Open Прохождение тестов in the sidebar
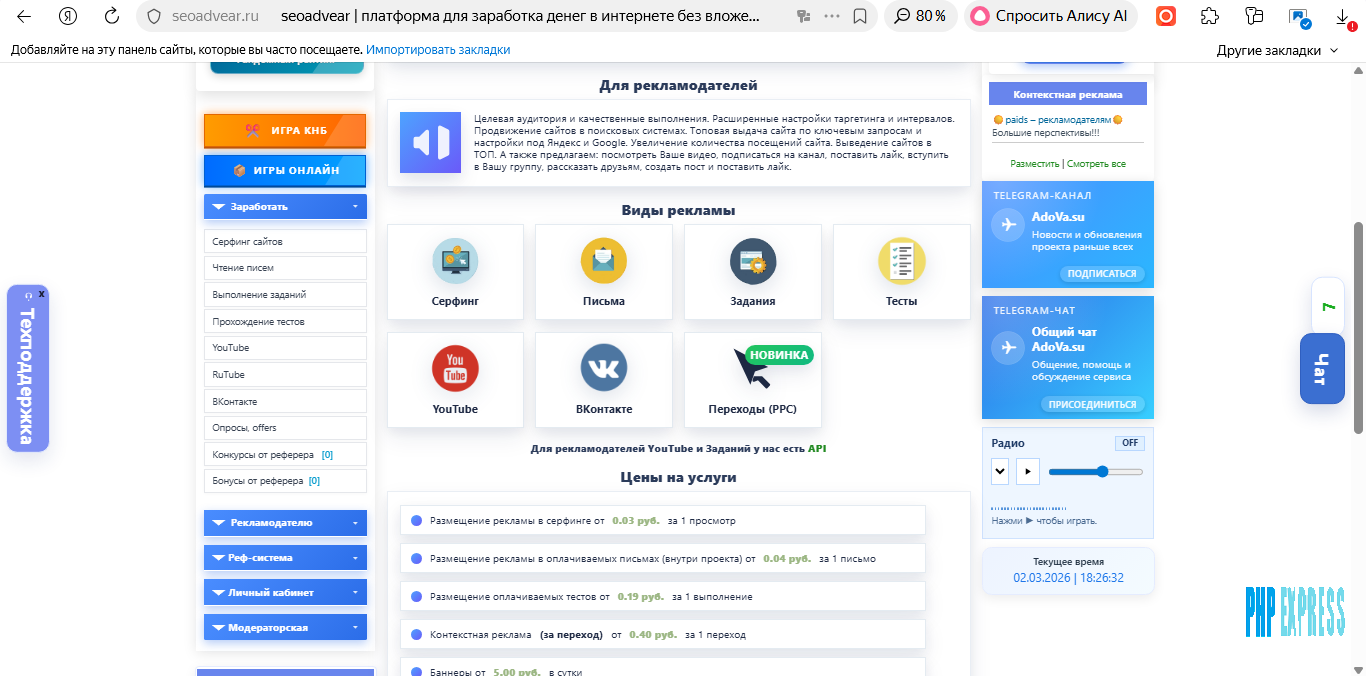1366x676 pixels. coord(285,322)
